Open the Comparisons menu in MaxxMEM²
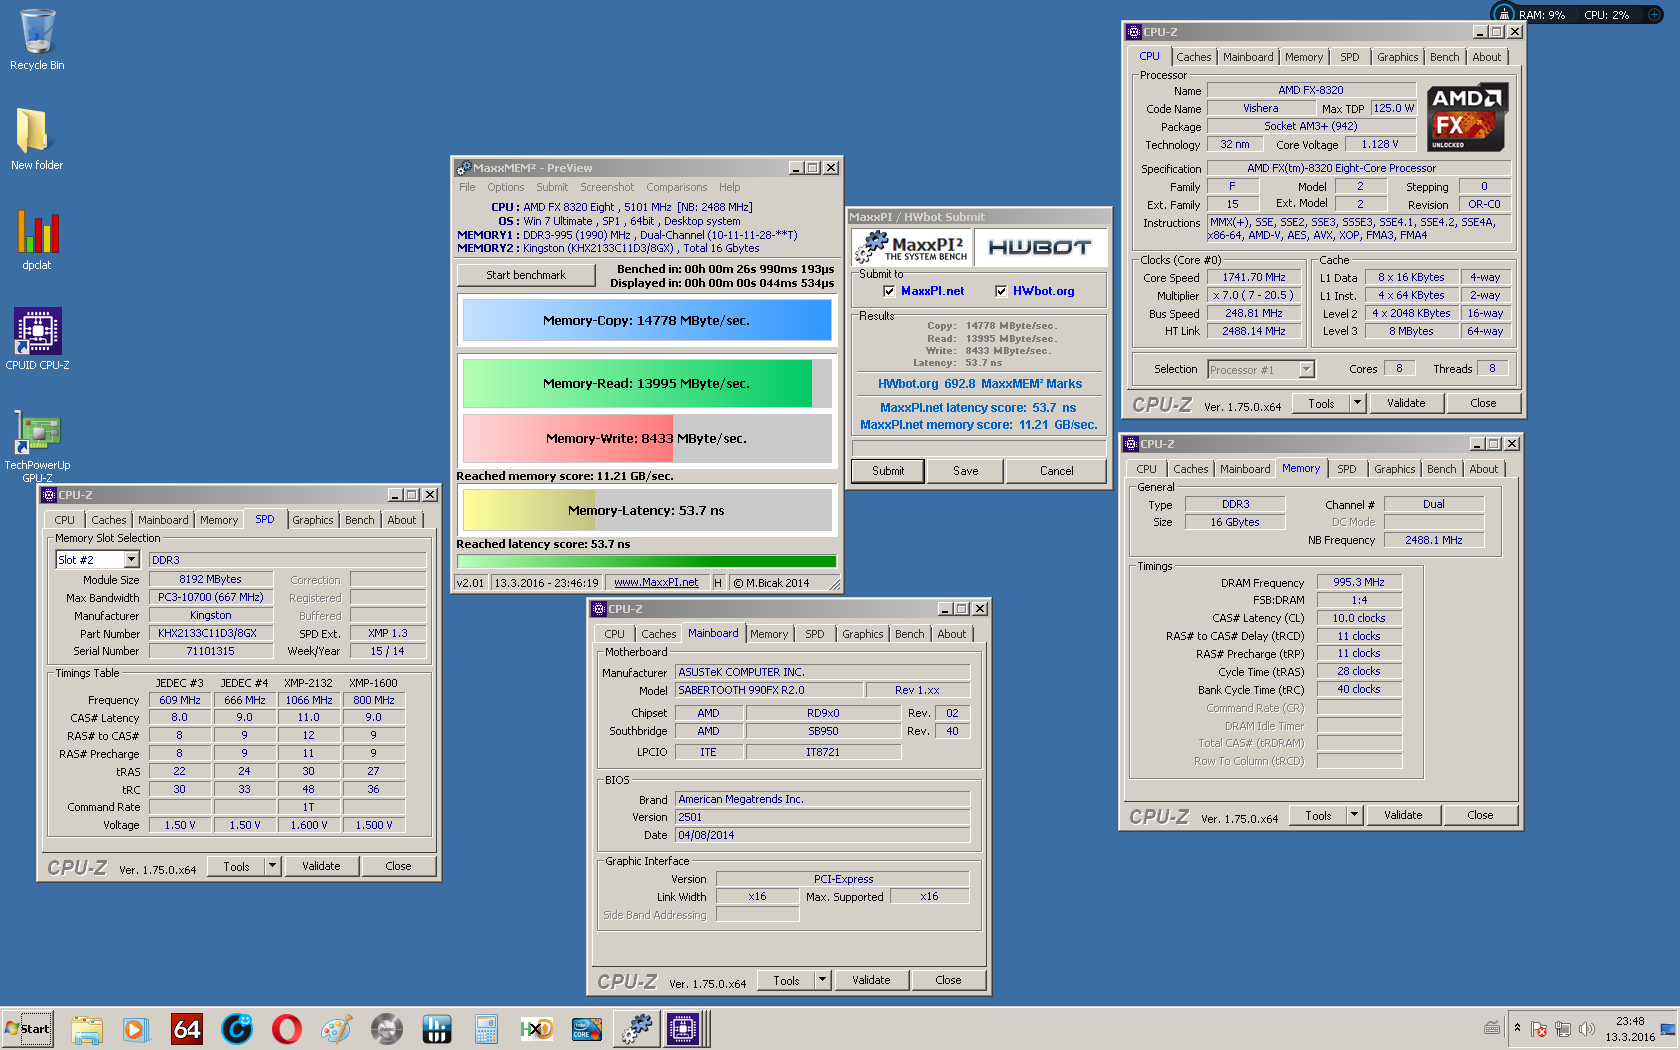The image size is (1680, 1050). coord(677,187)
